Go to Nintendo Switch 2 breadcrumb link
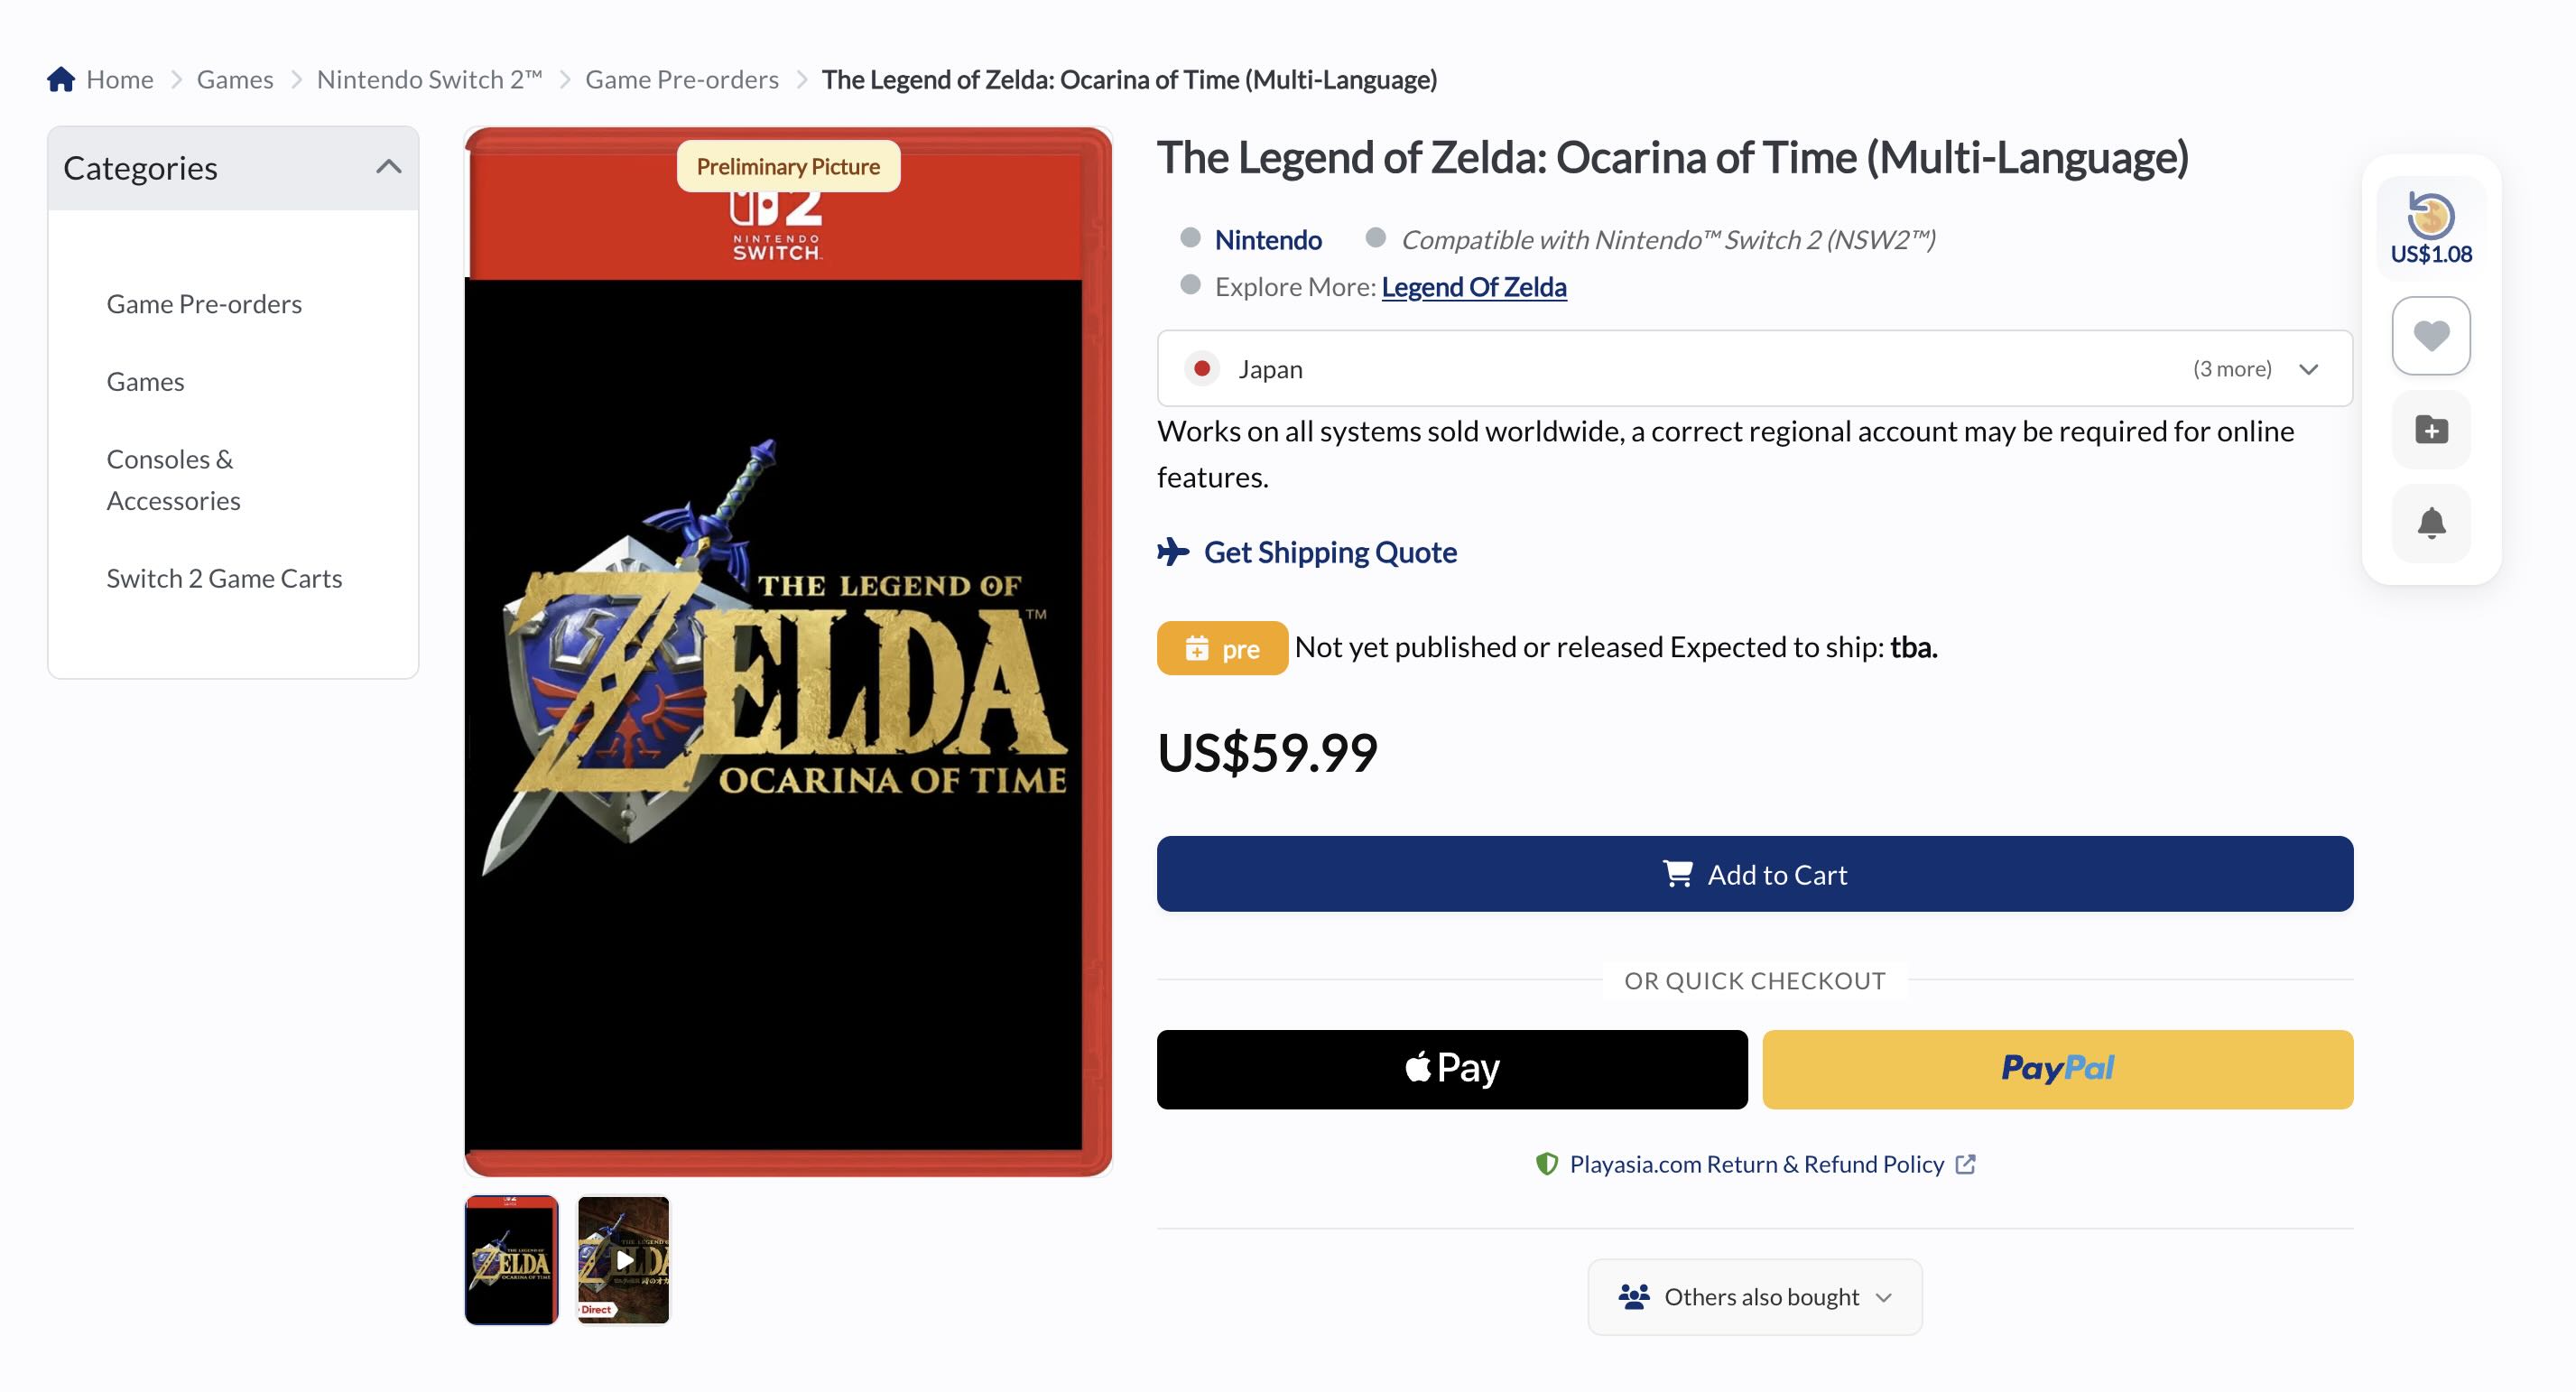This screenshot has height=1392, width=2576. pos(429,79)
